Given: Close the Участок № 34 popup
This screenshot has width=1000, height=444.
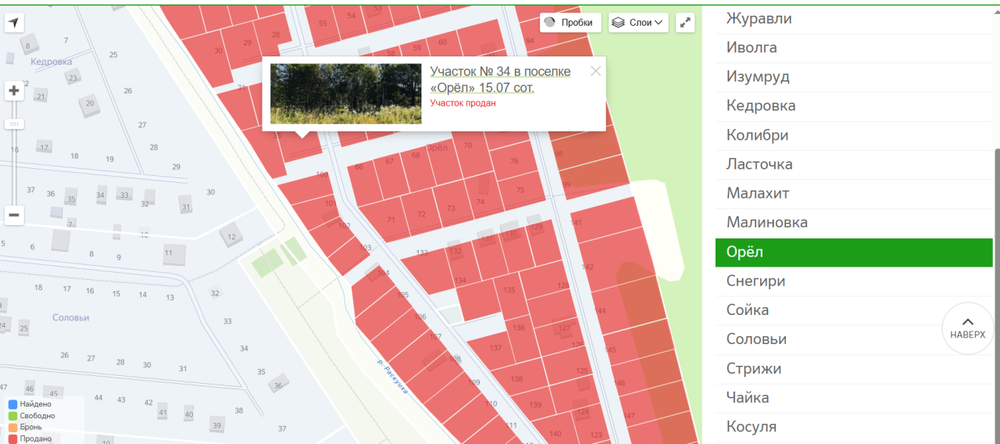Looking at the screenshot, I should [596, 71].
